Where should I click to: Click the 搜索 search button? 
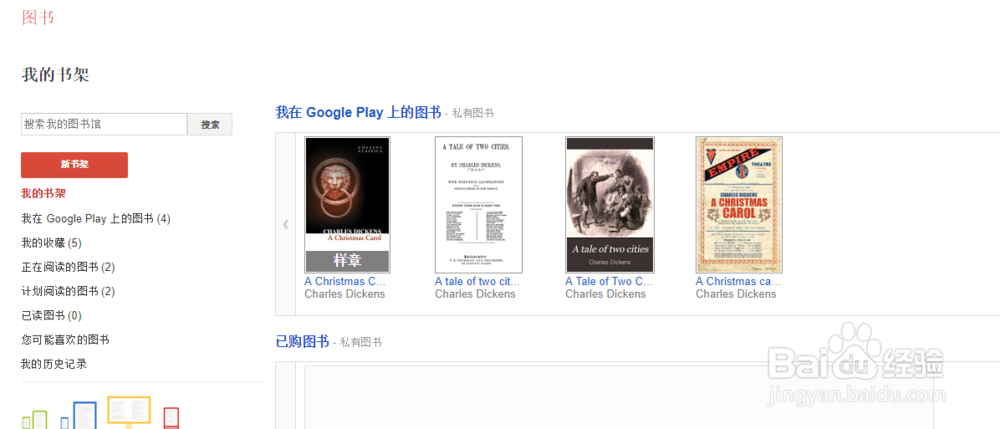(x=210, y=124)
